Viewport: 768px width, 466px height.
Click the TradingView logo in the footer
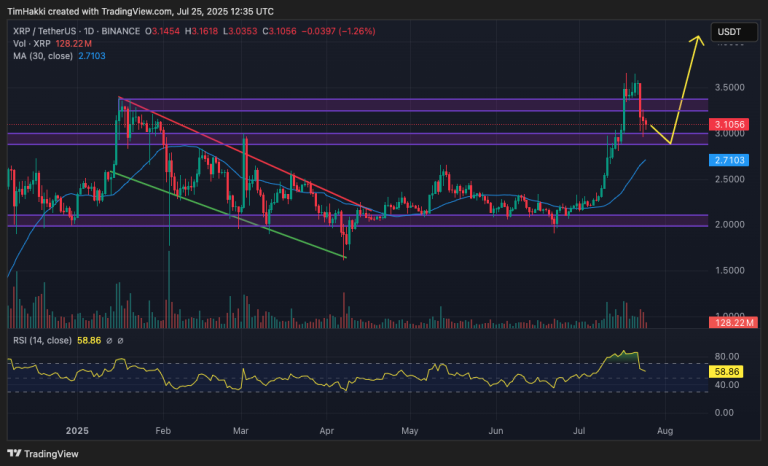click(43, 454)
